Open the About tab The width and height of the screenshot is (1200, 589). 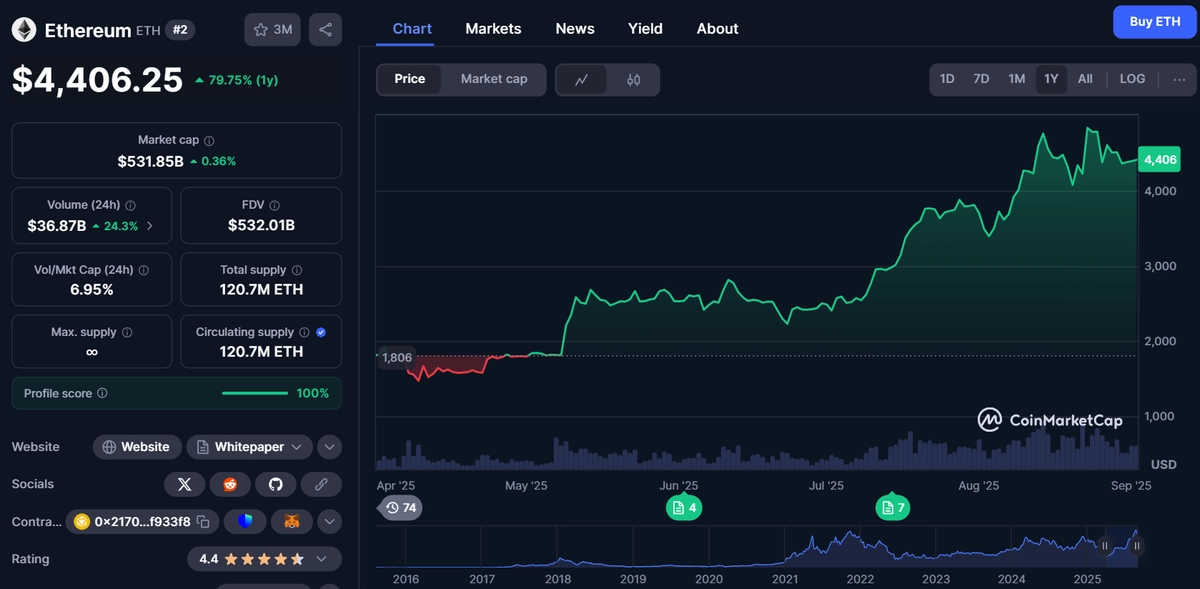717,28
